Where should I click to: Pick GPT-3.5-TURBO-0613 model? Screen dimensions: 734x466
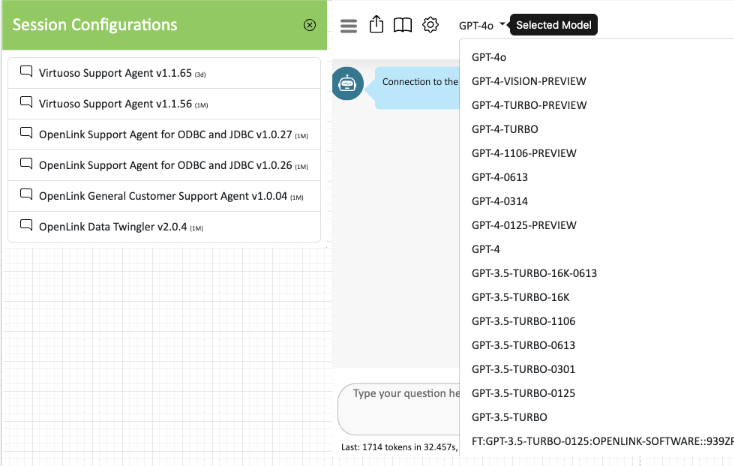[523, 345]
